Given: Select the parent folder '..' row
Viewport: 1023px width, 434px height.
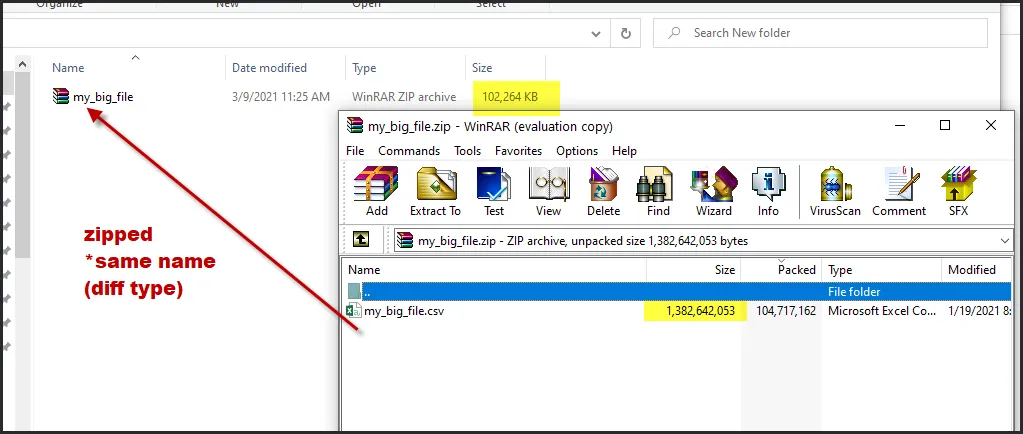Looking at the screenshot, I should point(678,291).
